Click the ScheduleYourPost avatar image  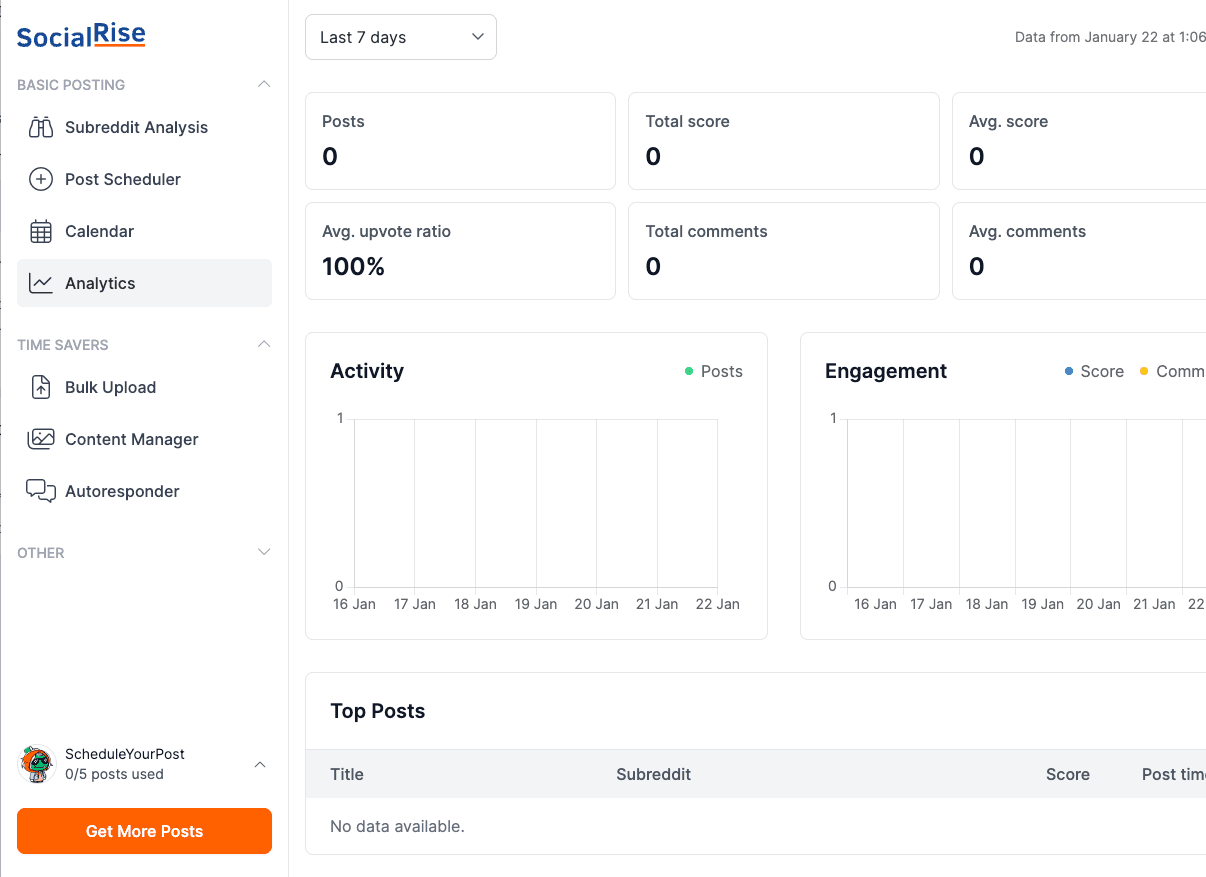(37, 764)
